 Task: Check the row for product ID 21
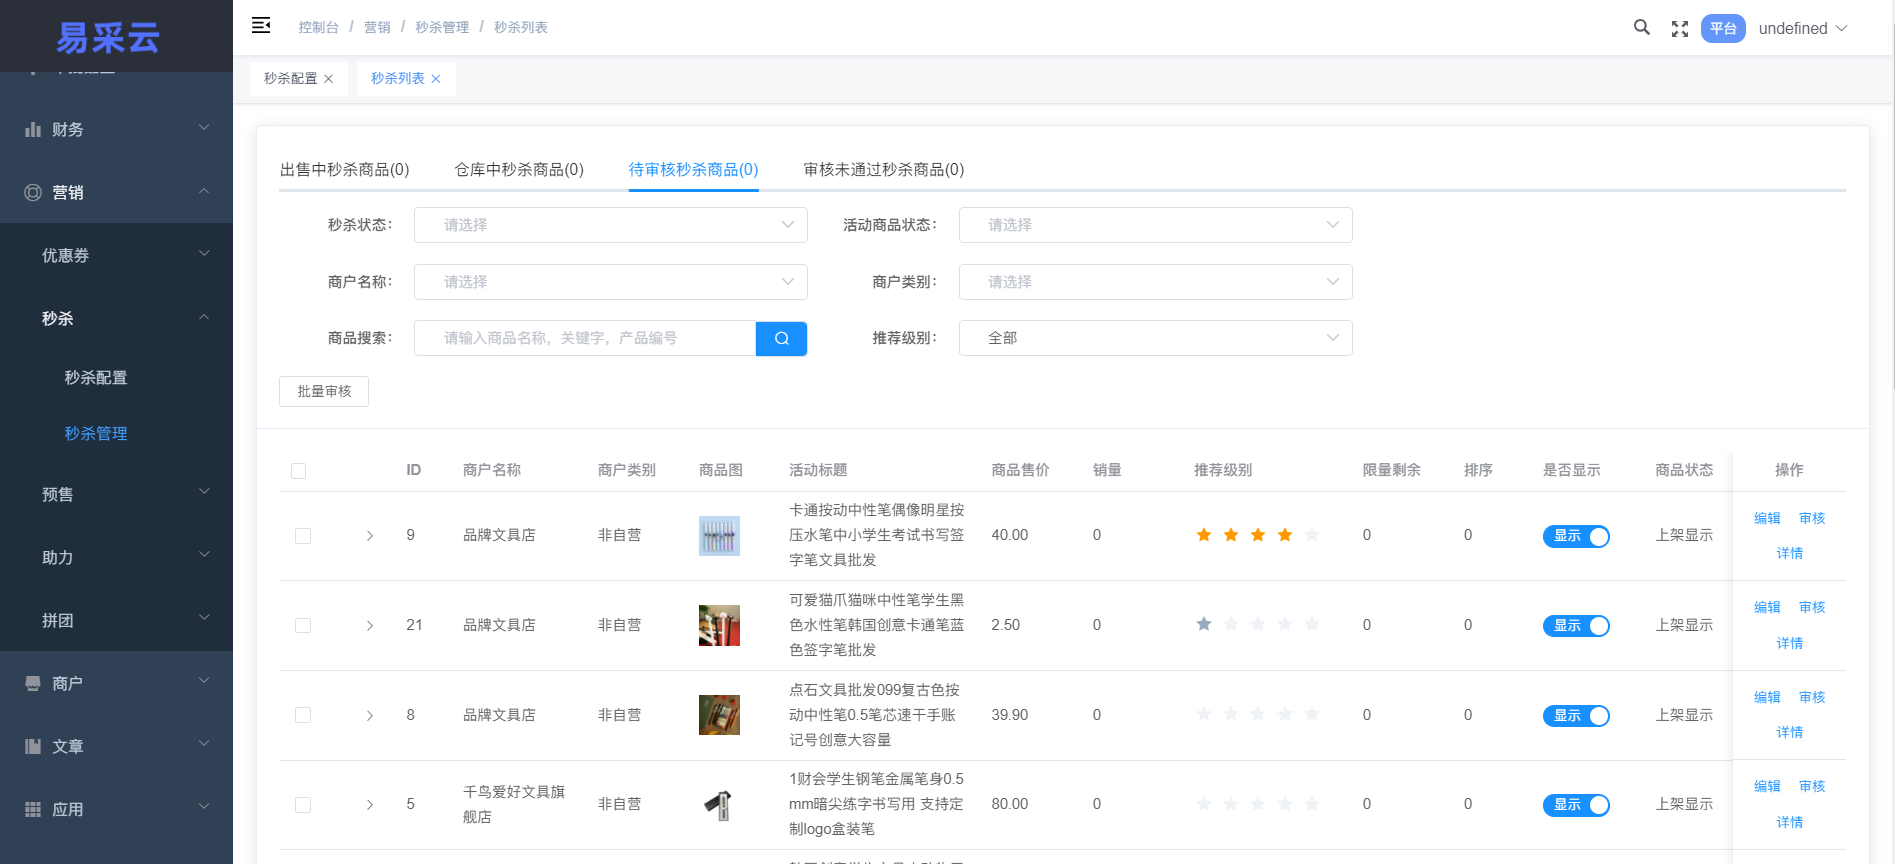303,625
